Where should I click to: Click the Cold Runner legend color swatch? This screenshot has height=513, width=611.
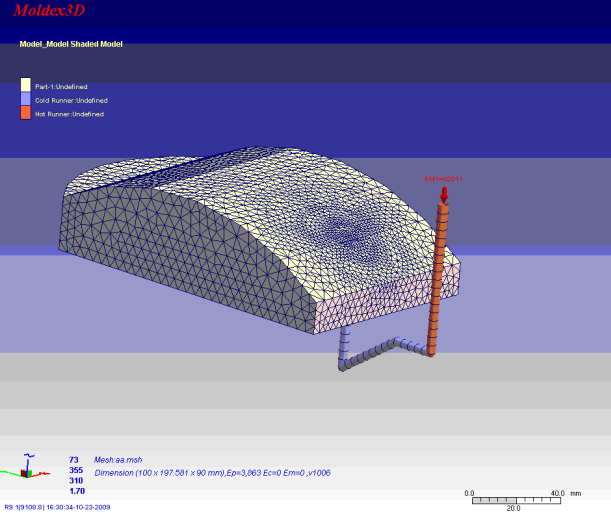coord(27,100)
